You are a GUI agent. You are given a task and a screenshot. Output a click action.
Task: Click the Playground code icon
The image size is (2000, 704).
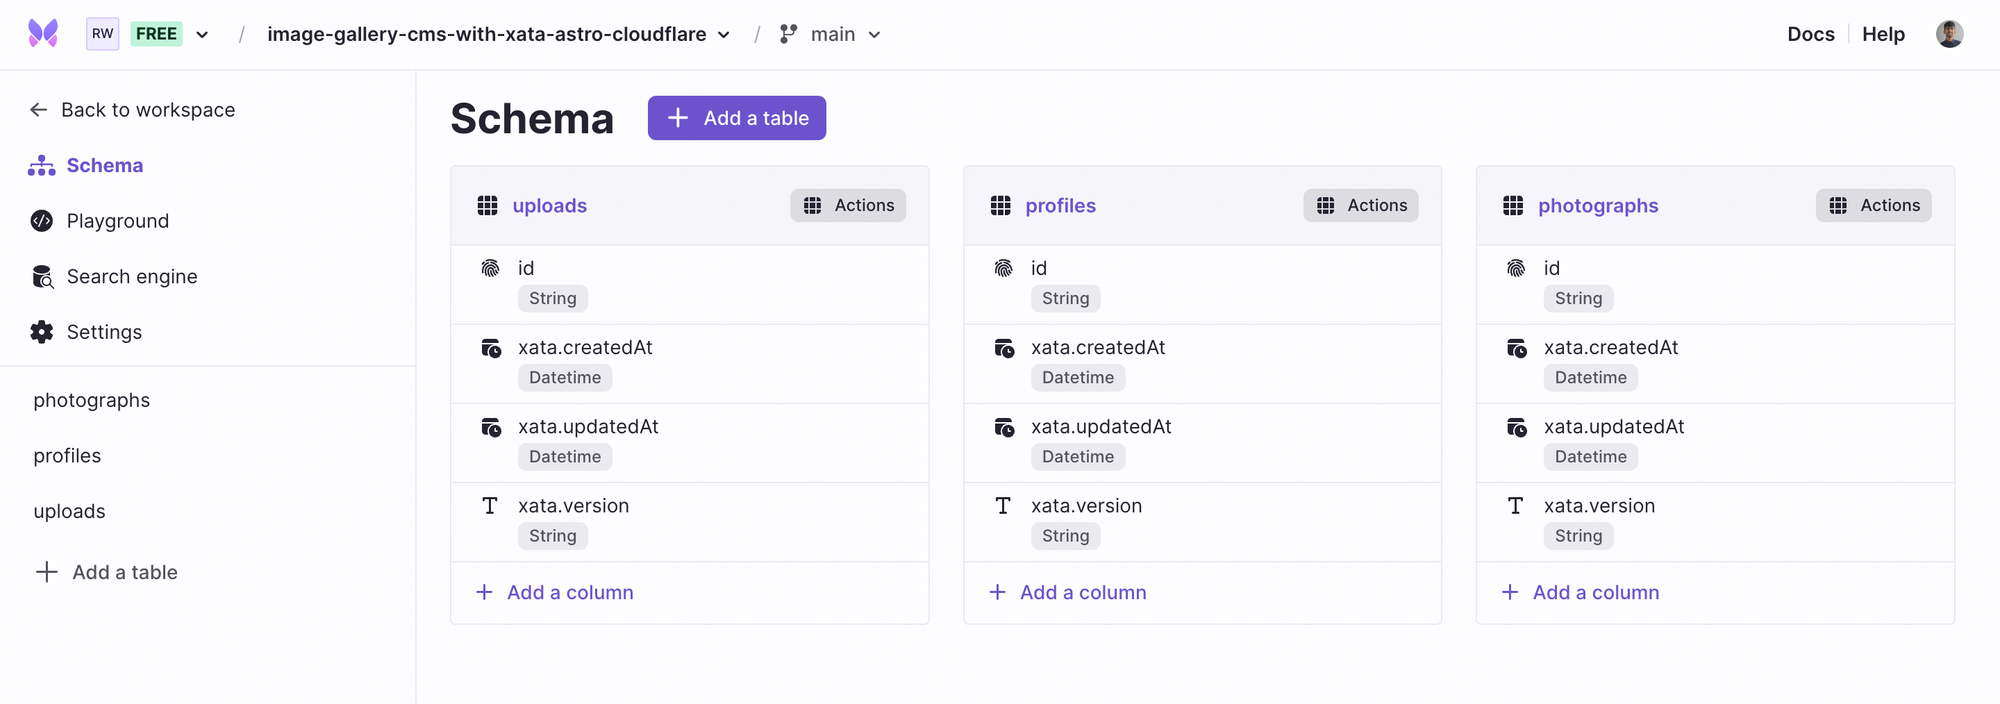pos(42,221)
